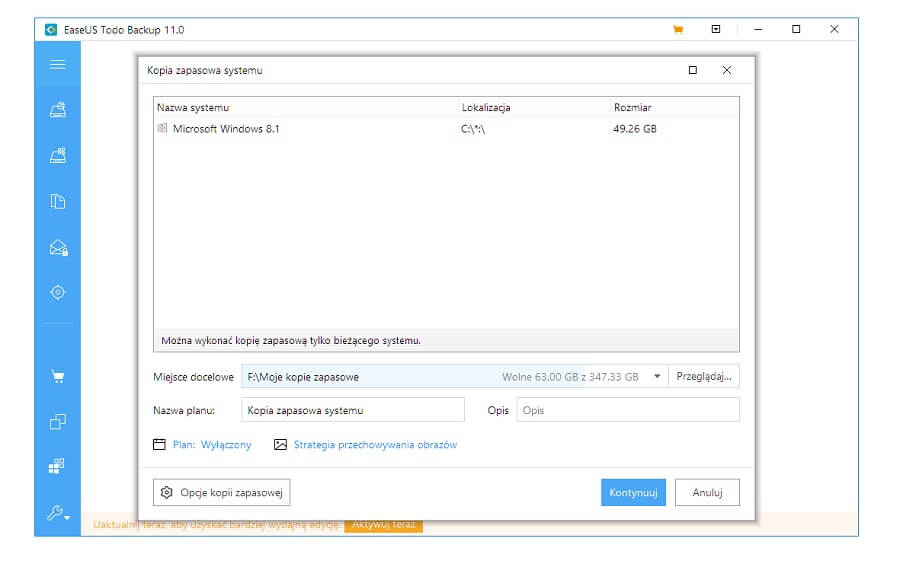Click the Anuluj button

pos(707,492)
